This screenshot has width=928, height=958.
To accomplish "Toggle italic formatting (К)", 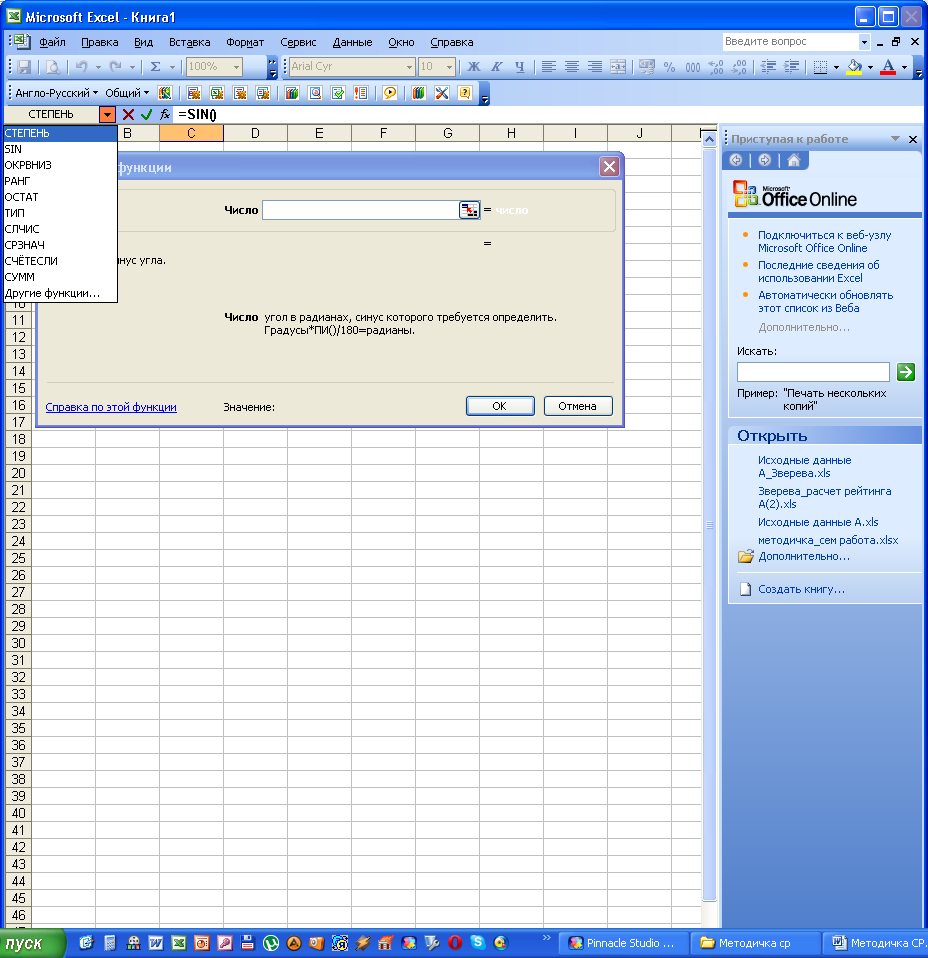I will pyautogui.click(x=497, y=67).
